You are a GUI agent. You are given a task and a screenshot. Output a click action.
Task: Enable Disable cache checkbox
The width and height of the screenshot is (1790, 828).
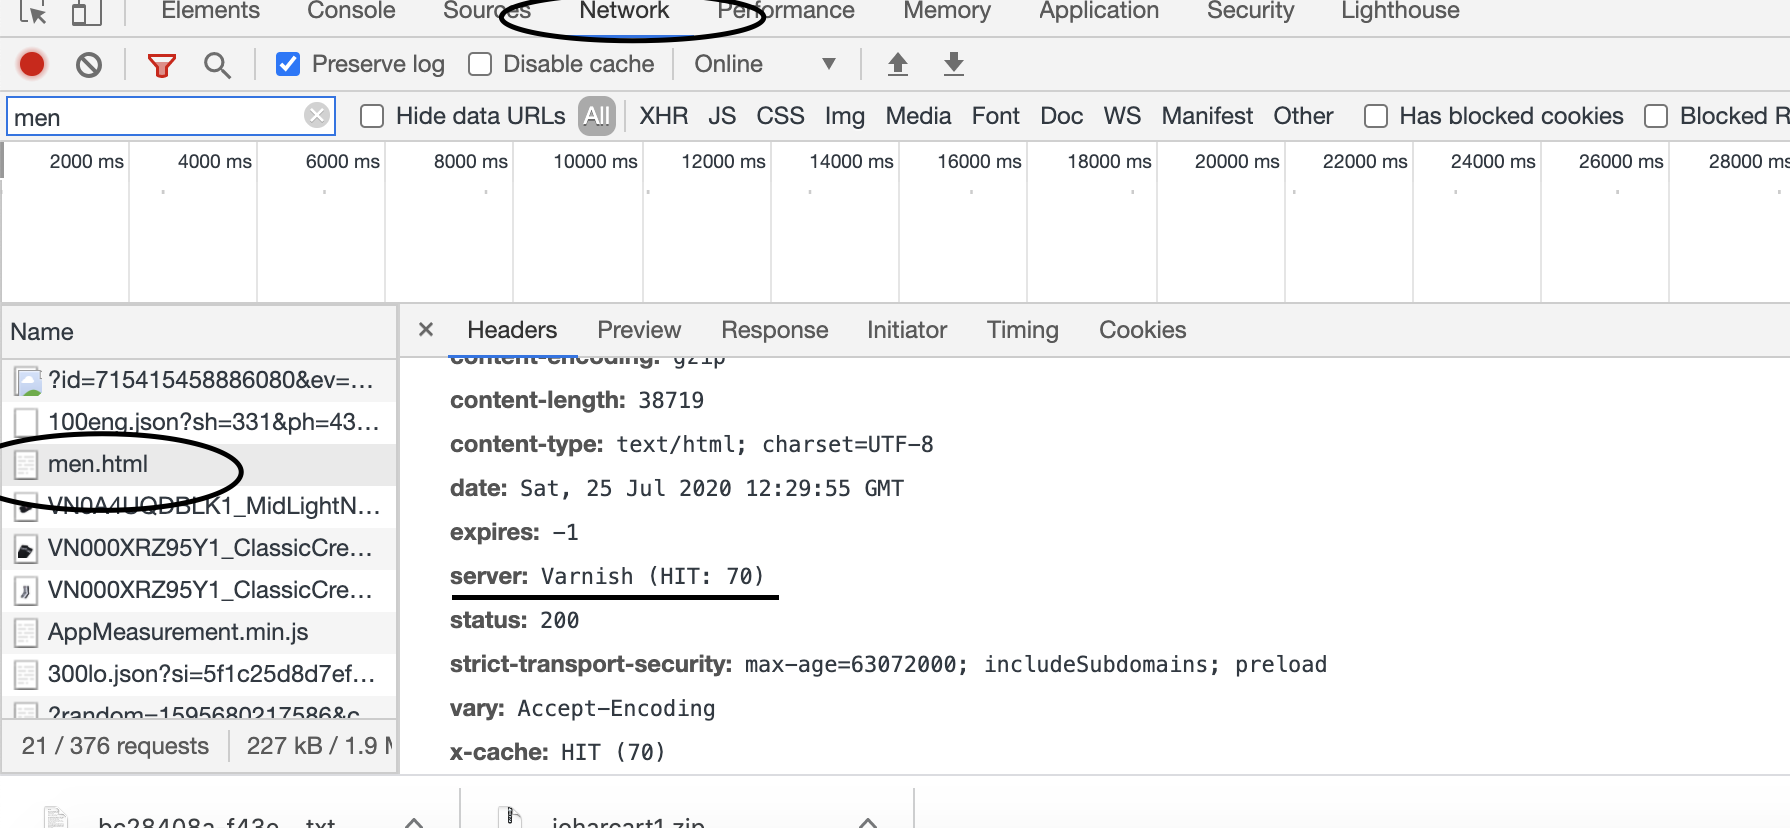tap(480, 64)
